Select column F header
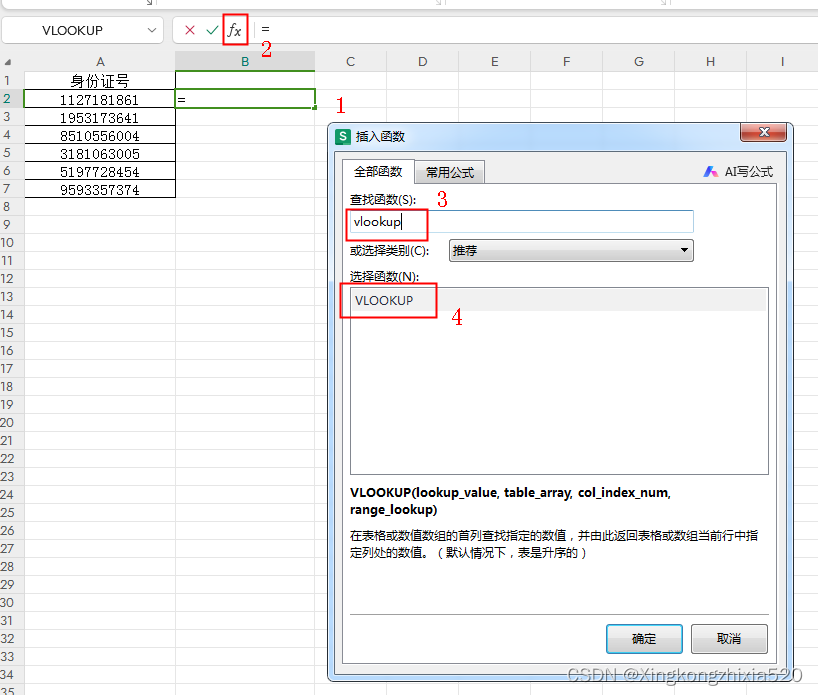Screen dimensions: 818x695 567,62
